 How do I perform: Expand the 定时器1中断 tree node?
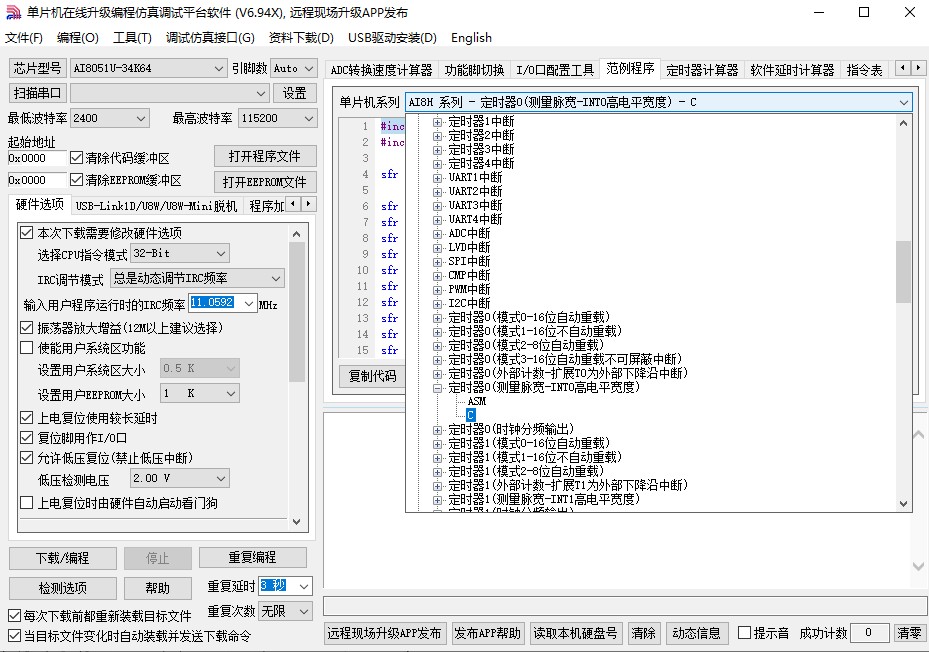pos(437,121)
